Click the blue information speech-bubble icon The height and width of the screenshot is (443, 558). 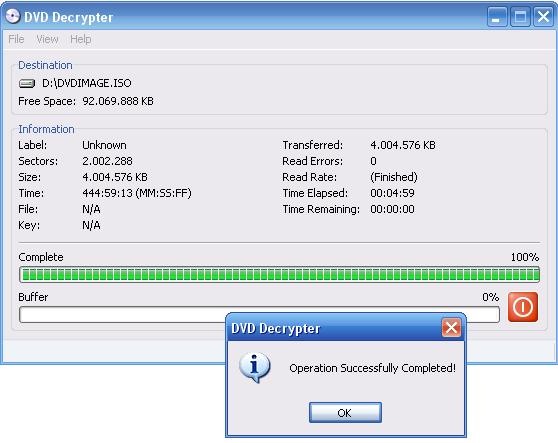255,368
